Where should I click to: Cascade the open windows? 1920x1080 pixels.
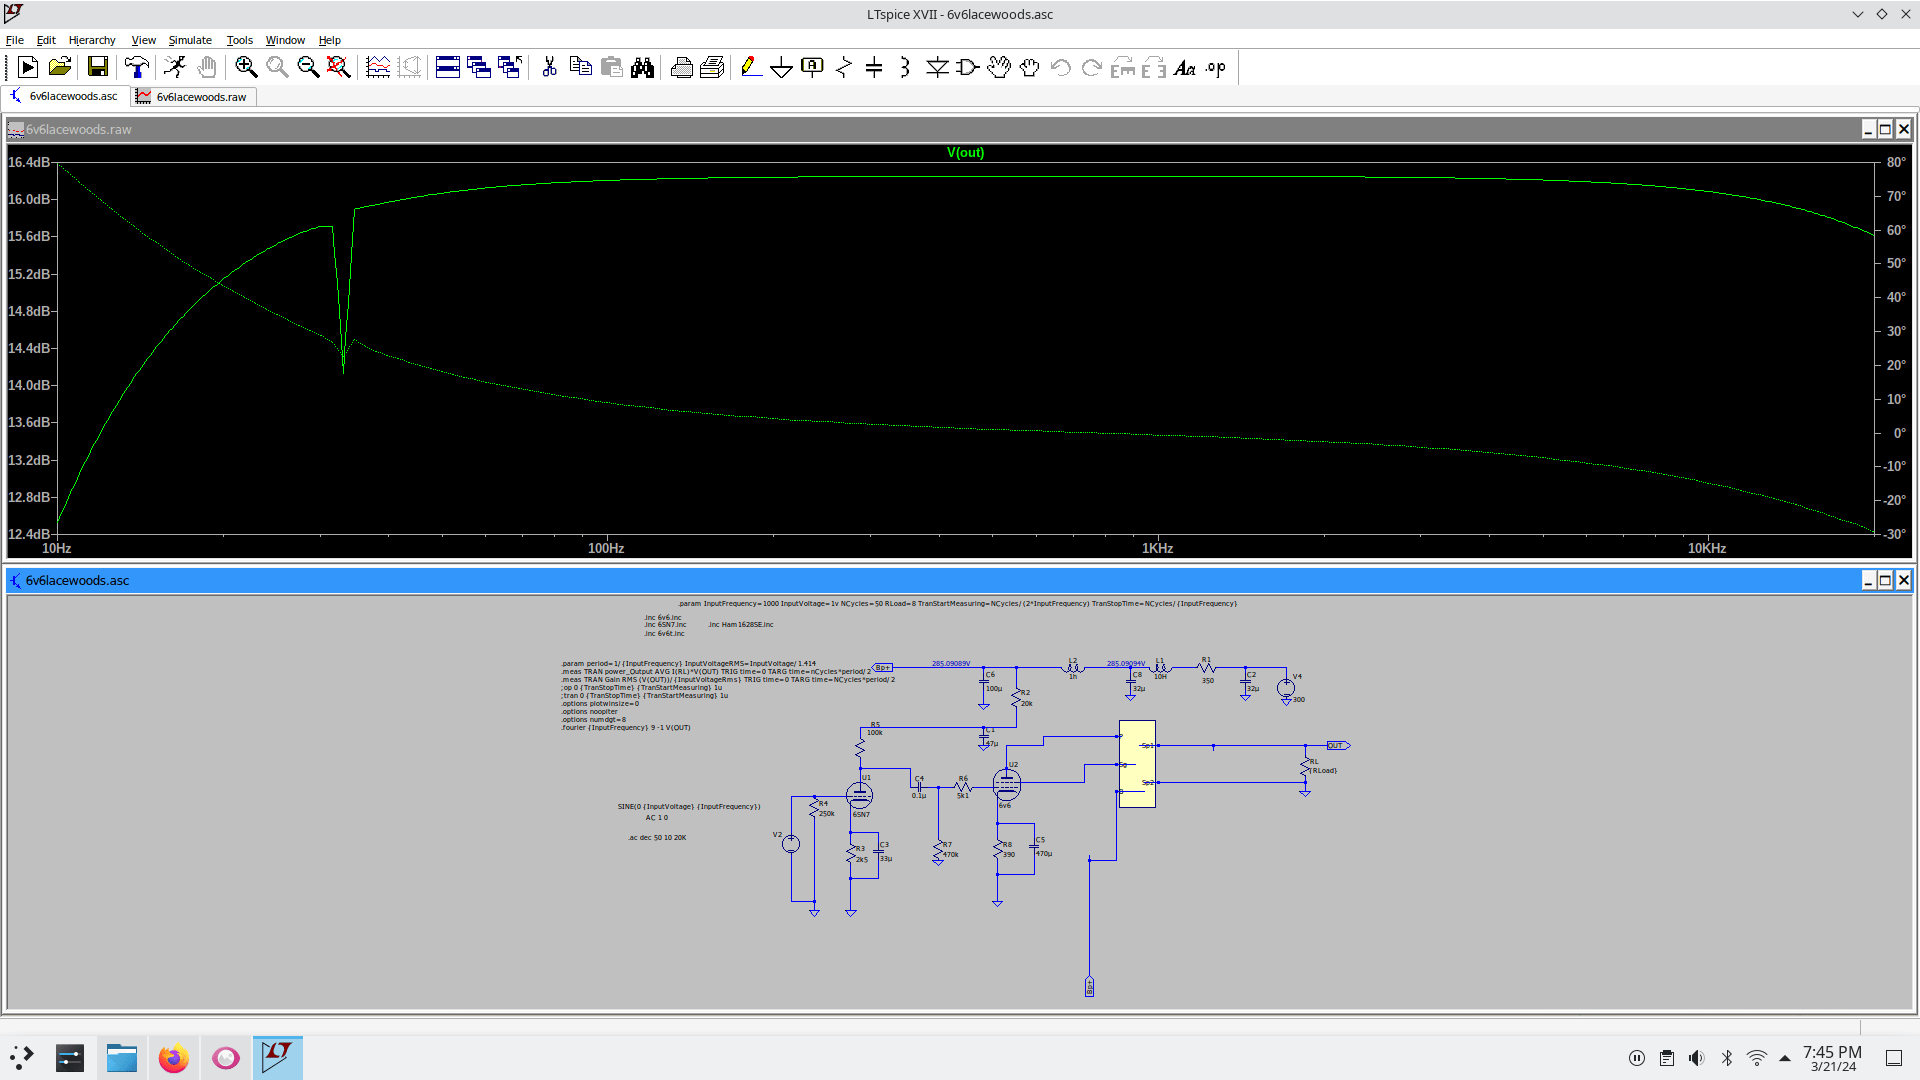coord(479,67)
